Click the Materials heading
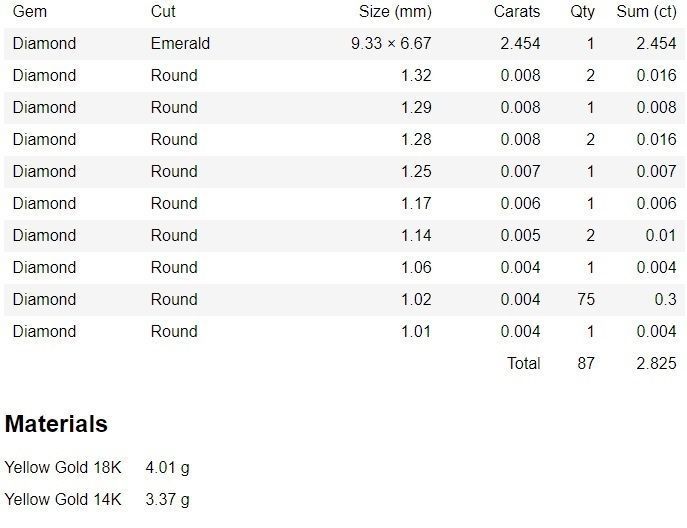Screen dimensions: 687x528 coord(56,424)
